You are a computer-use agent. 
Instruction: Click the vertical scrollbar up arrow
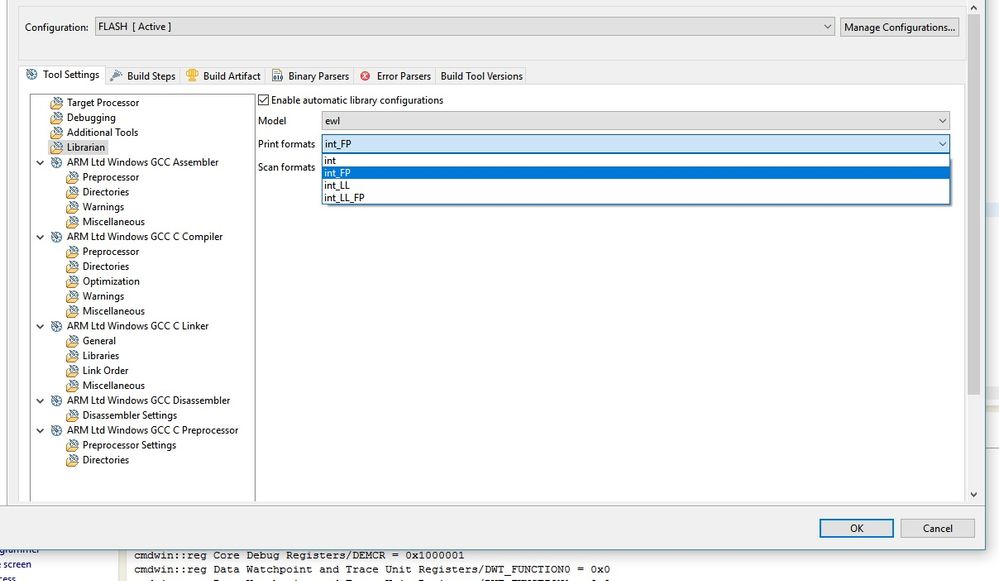click(974, 8)
